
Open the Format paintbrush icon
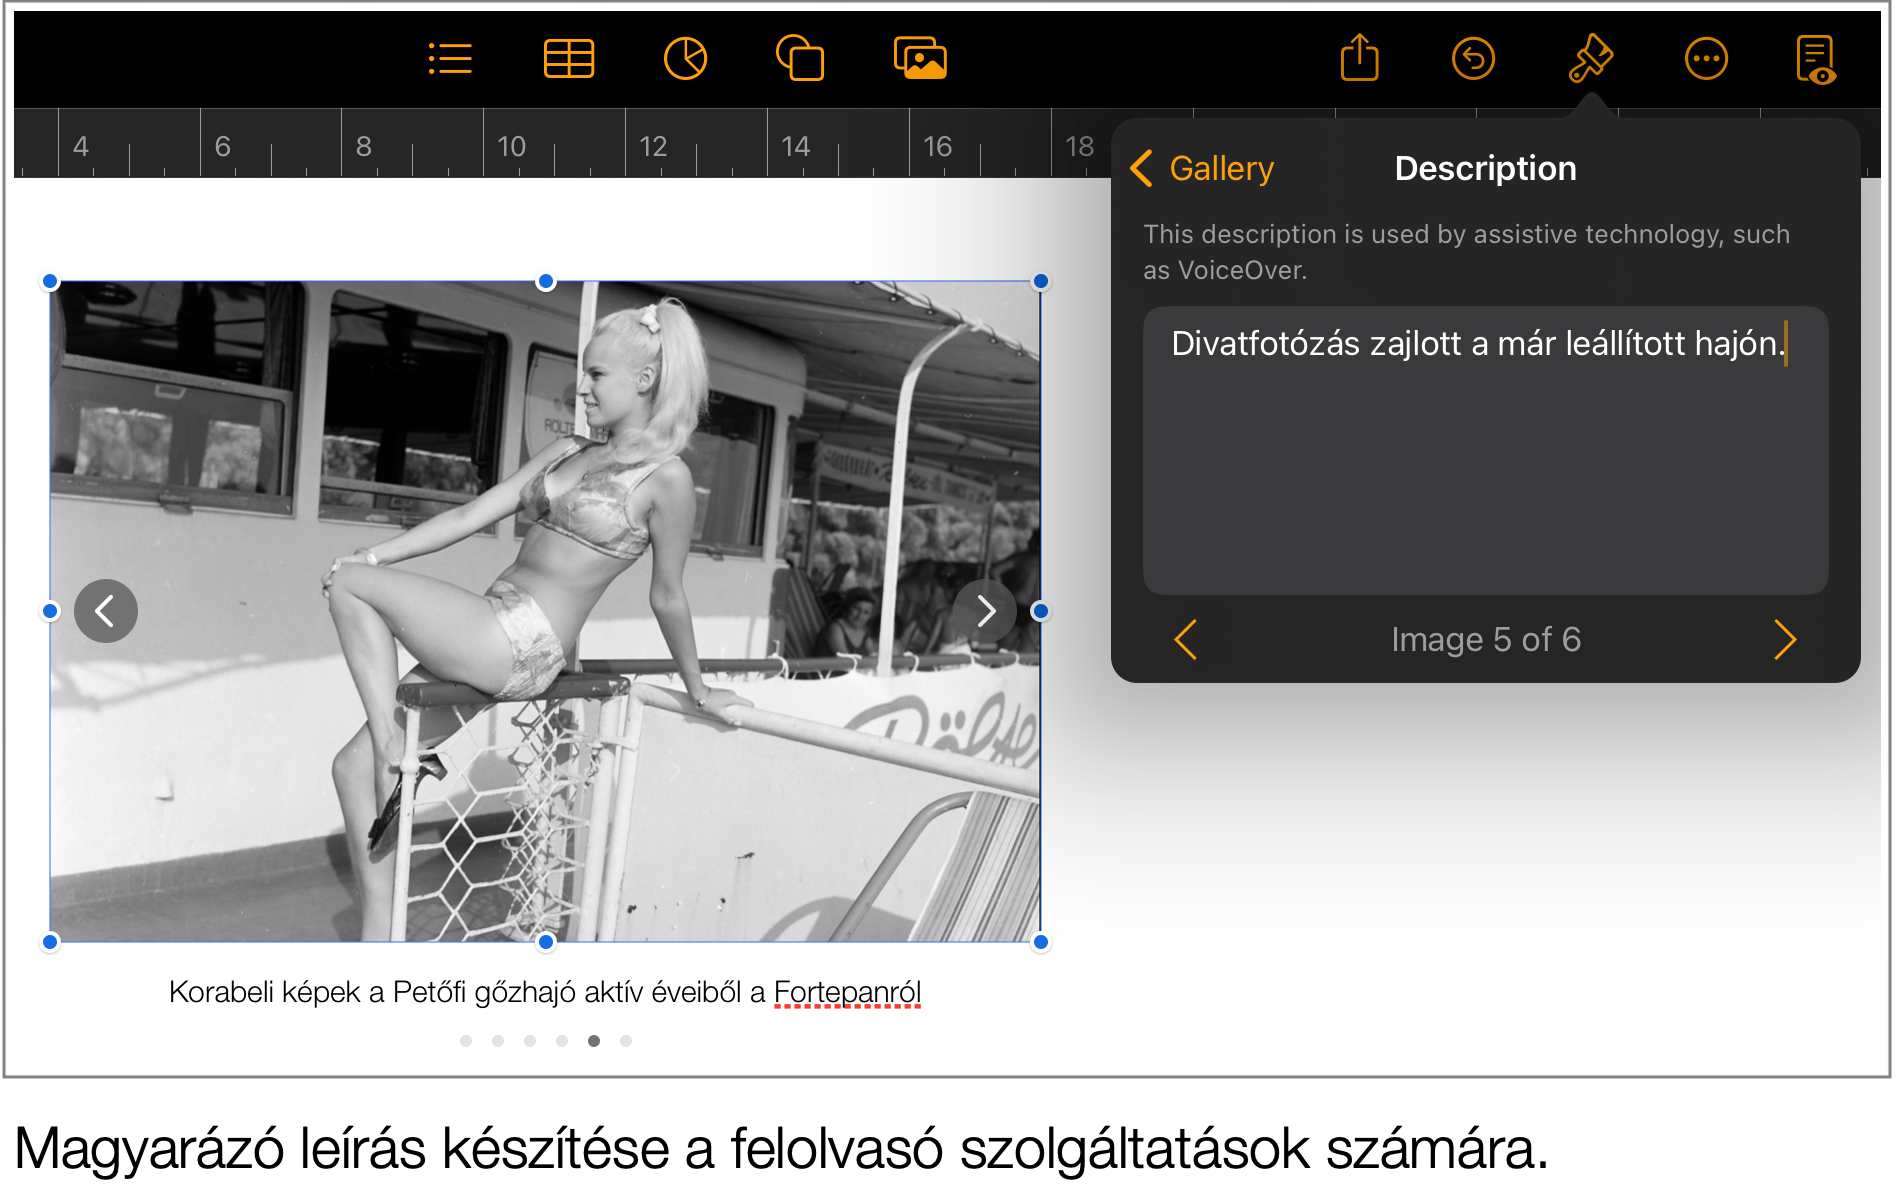pos(1590,58)
